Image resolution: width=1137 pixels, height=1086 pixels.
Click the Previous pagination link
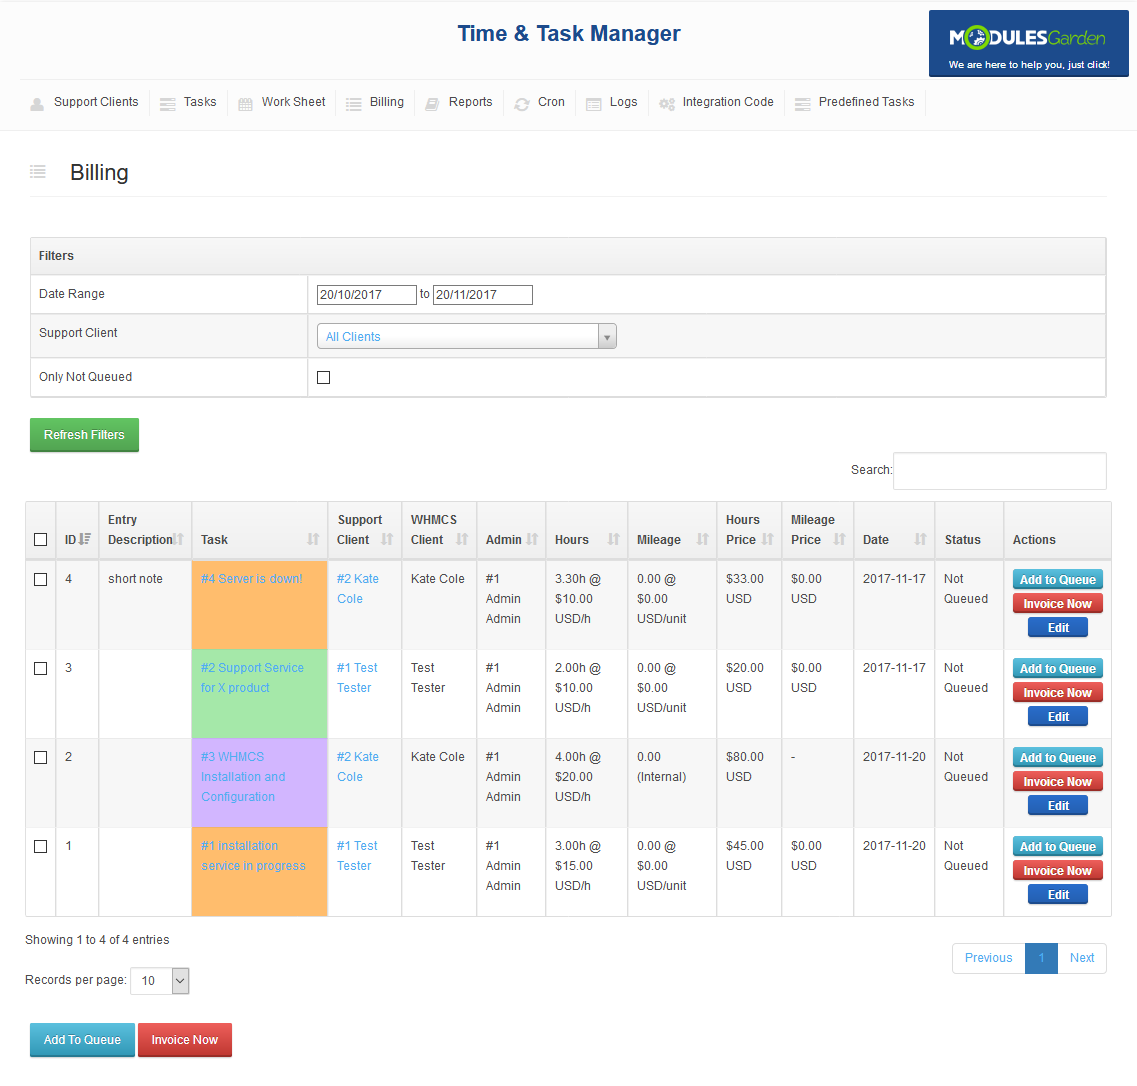tap(988, 958)
